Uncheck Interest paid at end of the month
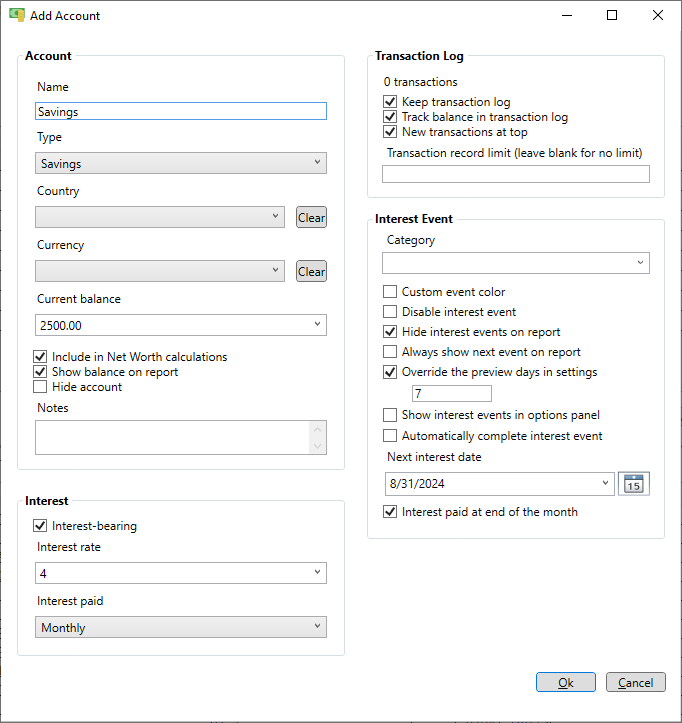The image size is (682, 723). 390,512
